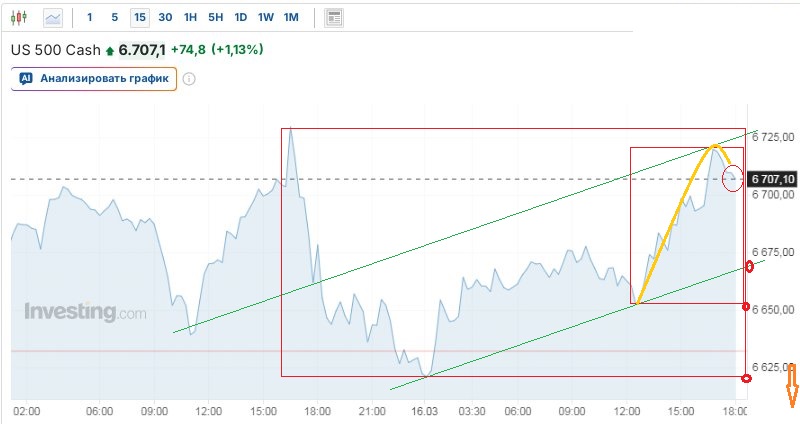The image size is (800, 424).
Task: Click the green up-arrow price indicator
Action: (x=109, y=50)
